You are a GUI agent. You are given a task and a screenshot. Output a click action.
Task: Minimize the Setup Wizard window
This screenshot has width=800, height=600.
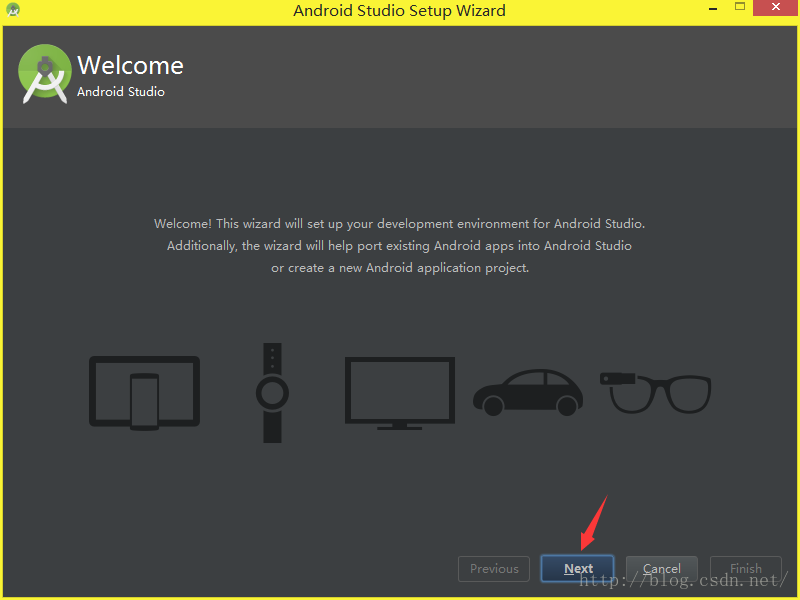[713, 9]
